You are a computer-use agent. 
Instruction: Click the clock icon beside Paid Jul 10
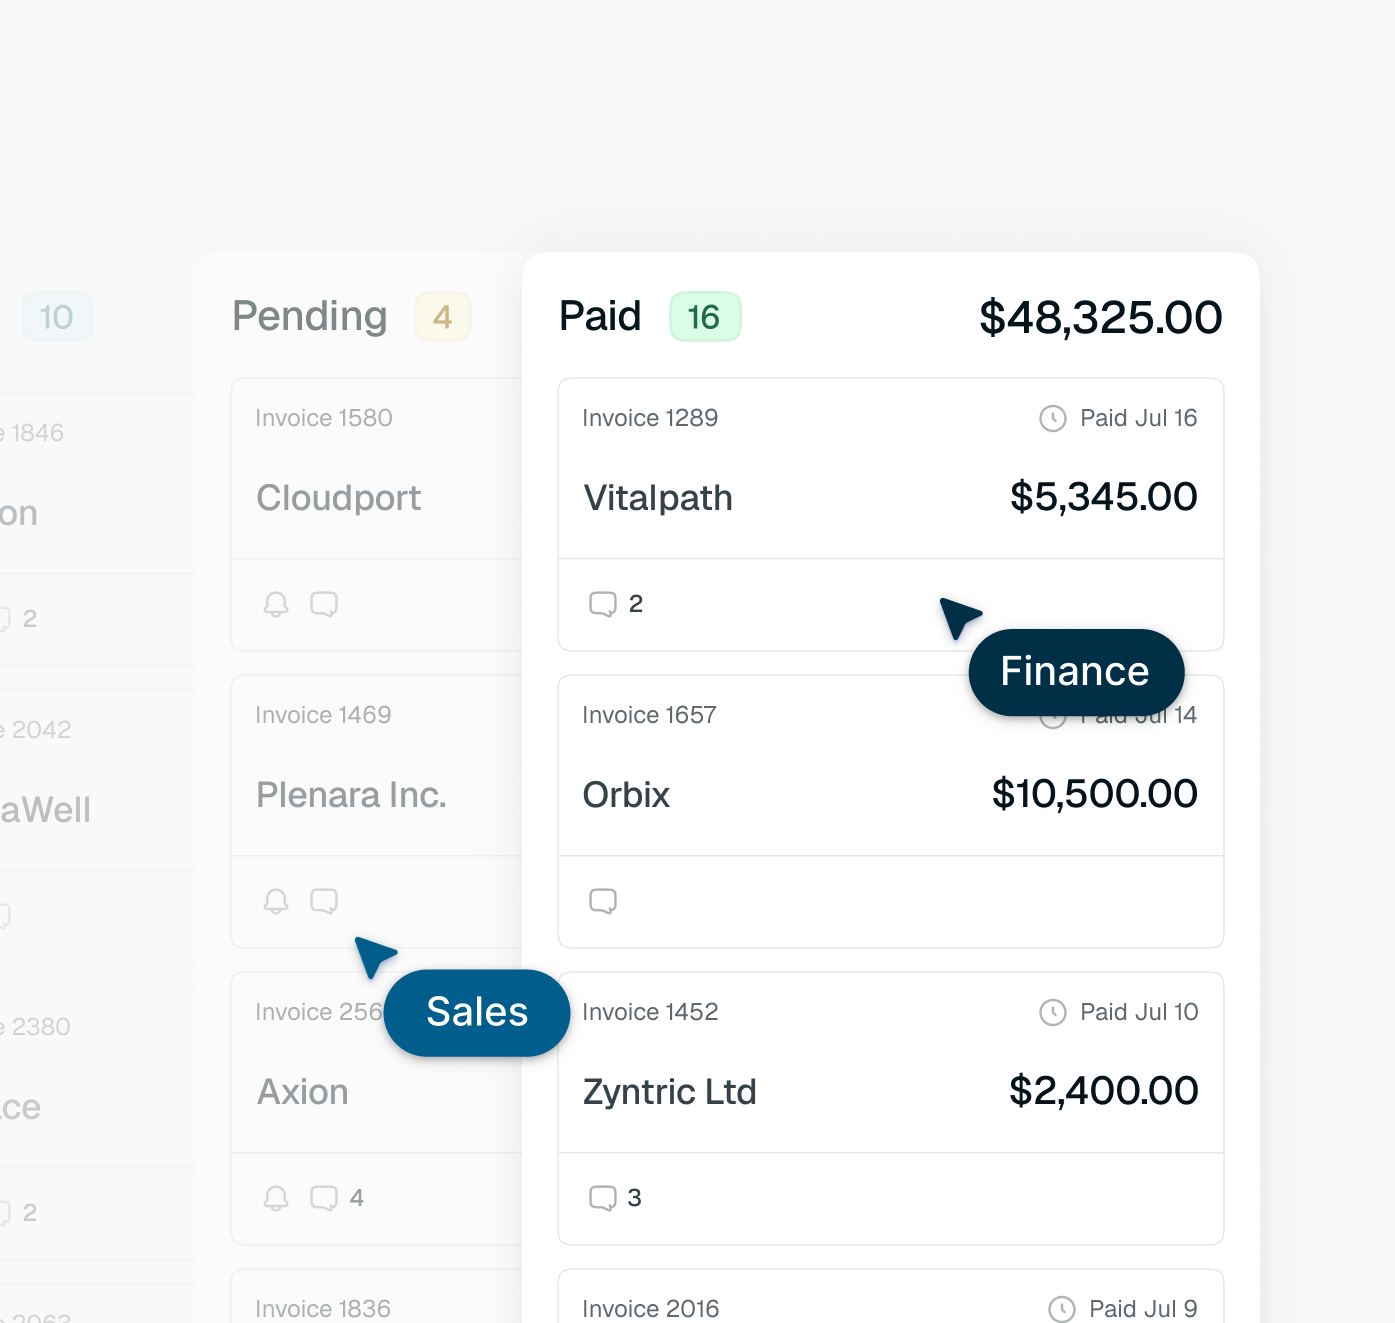[x=1053, y=1012]
